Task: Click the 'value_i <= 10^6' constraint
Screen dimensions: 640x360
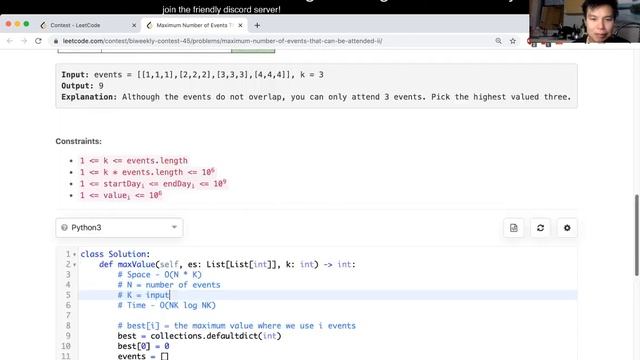Action: tap(120, 195)
